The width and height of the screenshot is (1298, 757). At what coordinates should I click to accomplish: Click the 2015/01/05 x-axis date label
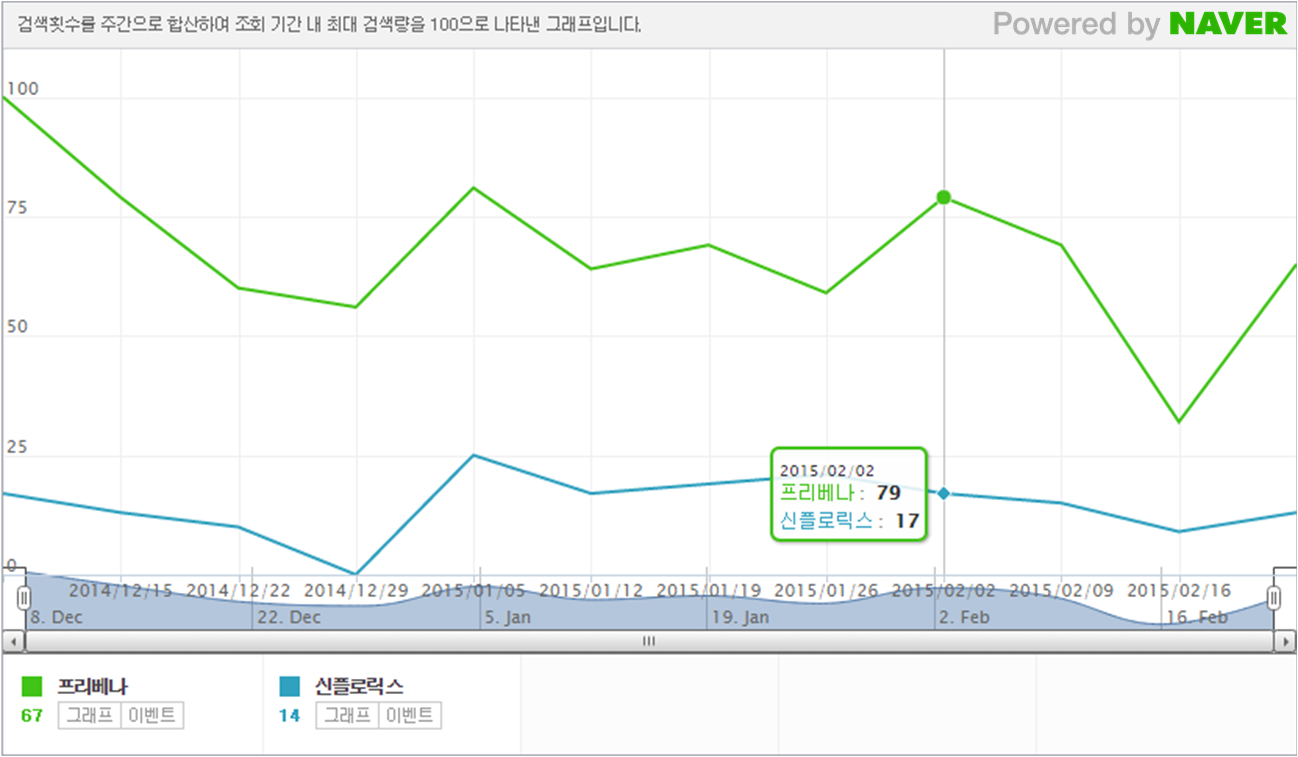coord(474,590)
